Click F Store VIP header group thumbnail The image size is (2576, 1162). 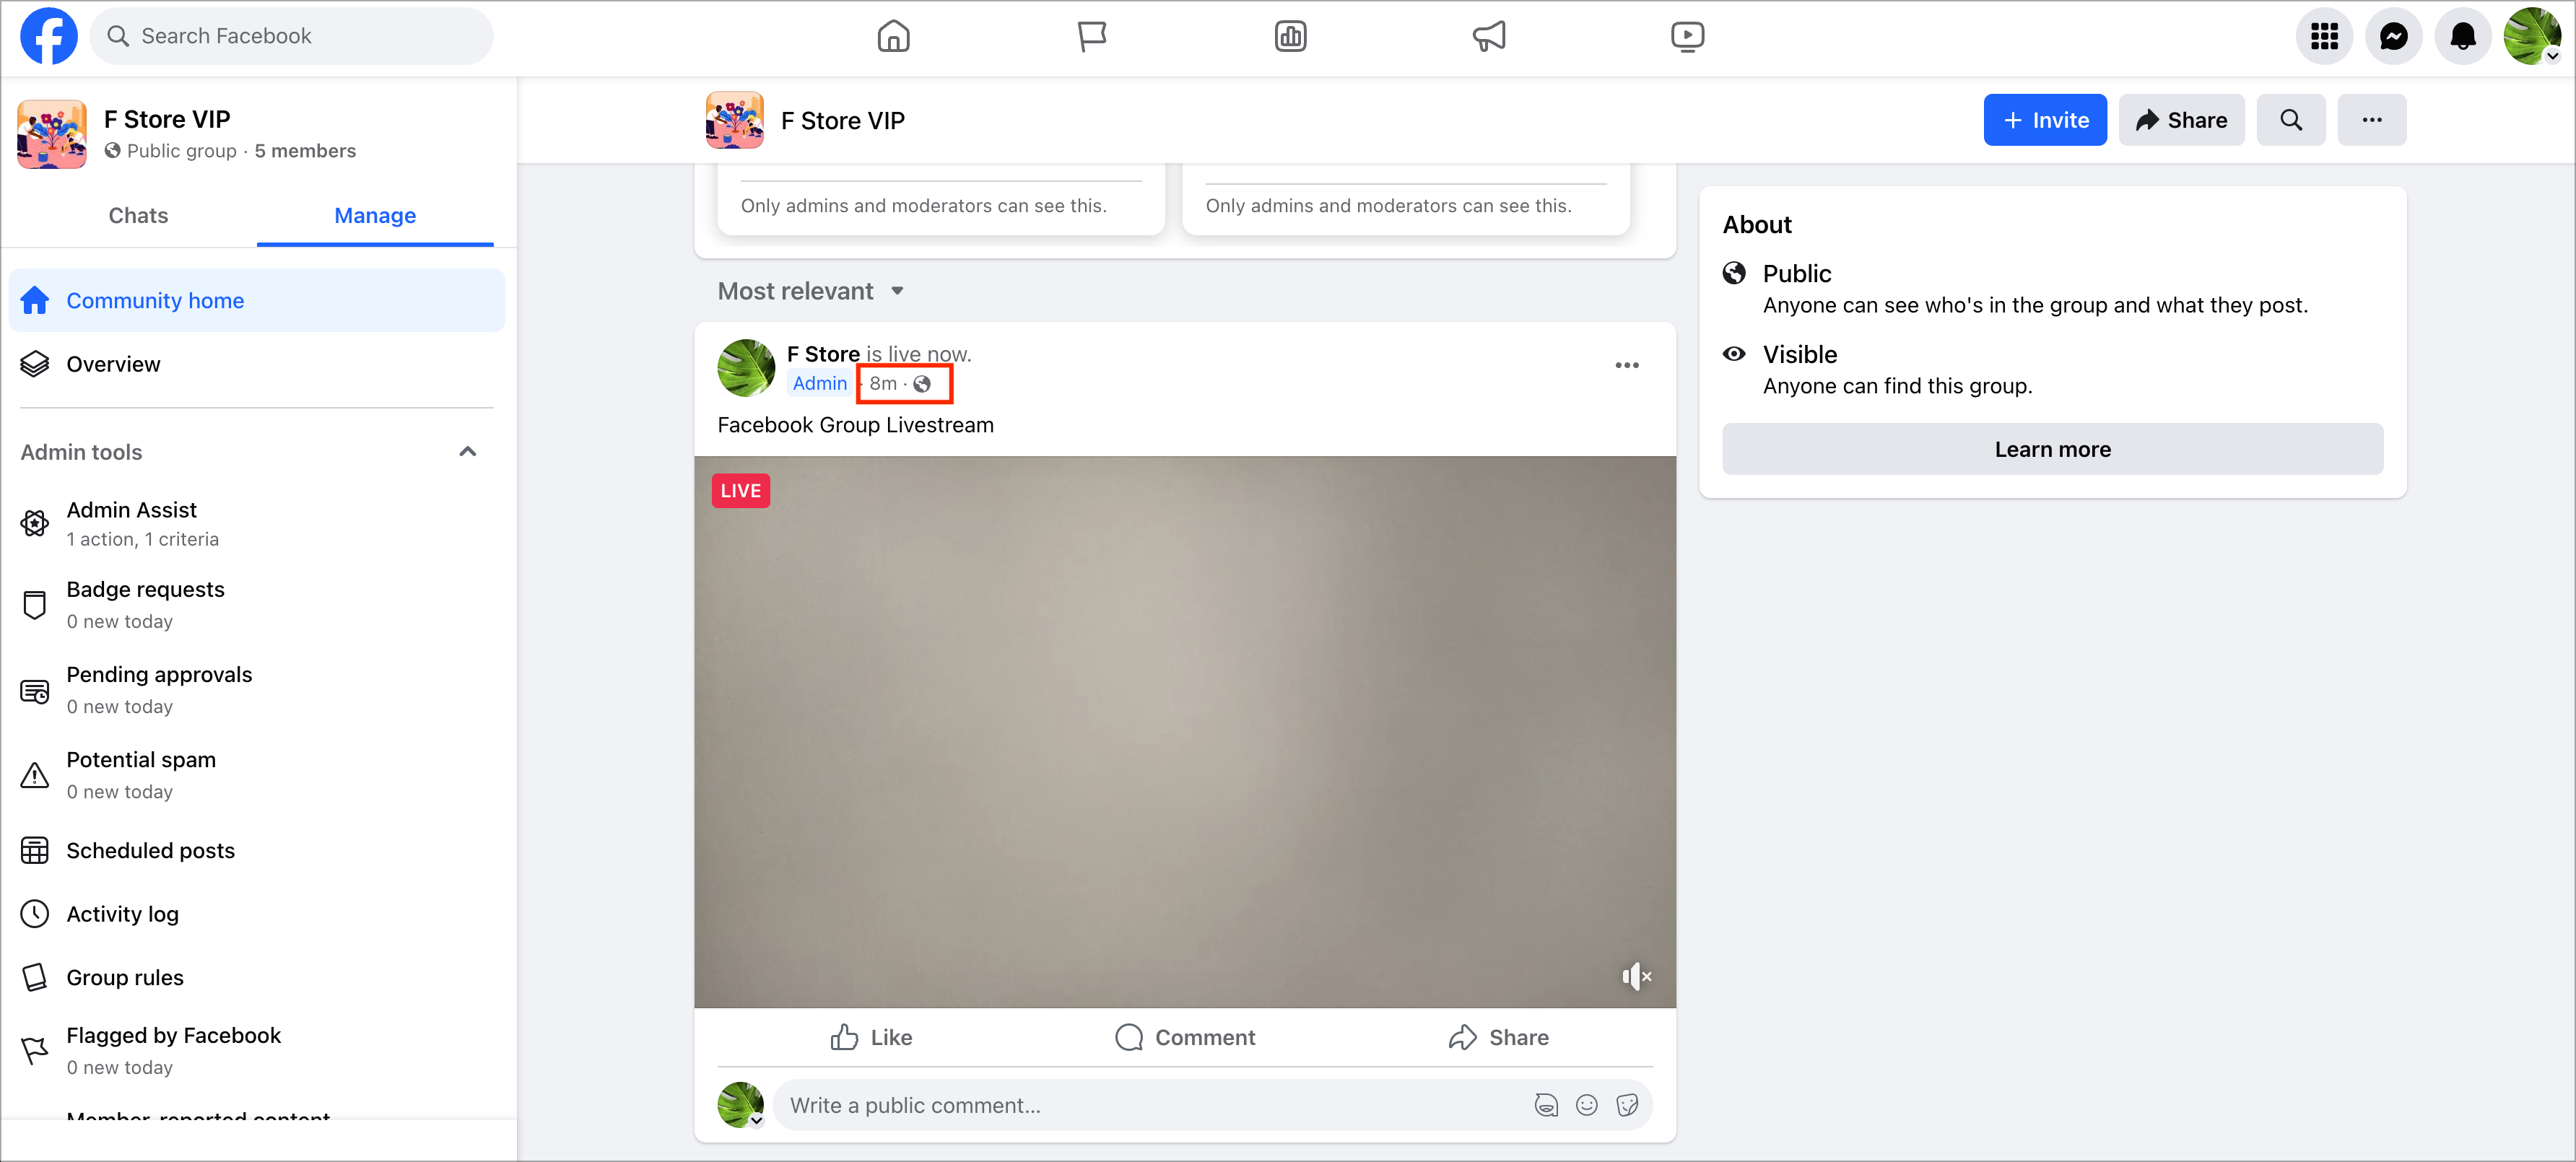coord(734,120)
